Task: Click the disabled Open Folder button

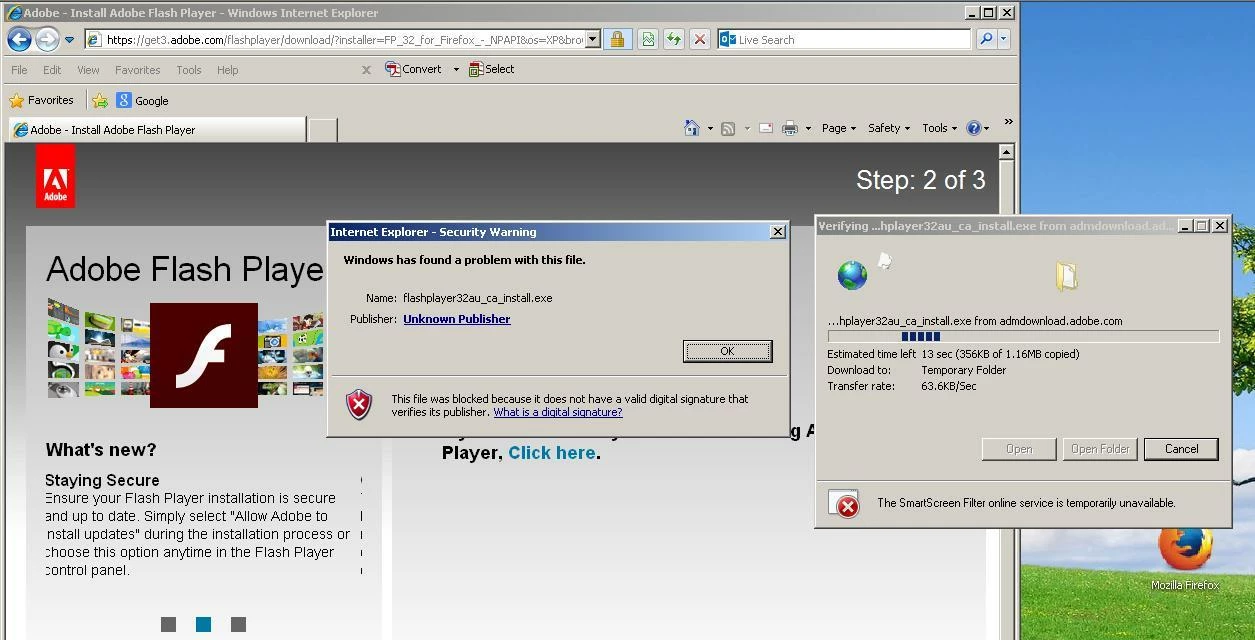Action: coord(1100,449)
